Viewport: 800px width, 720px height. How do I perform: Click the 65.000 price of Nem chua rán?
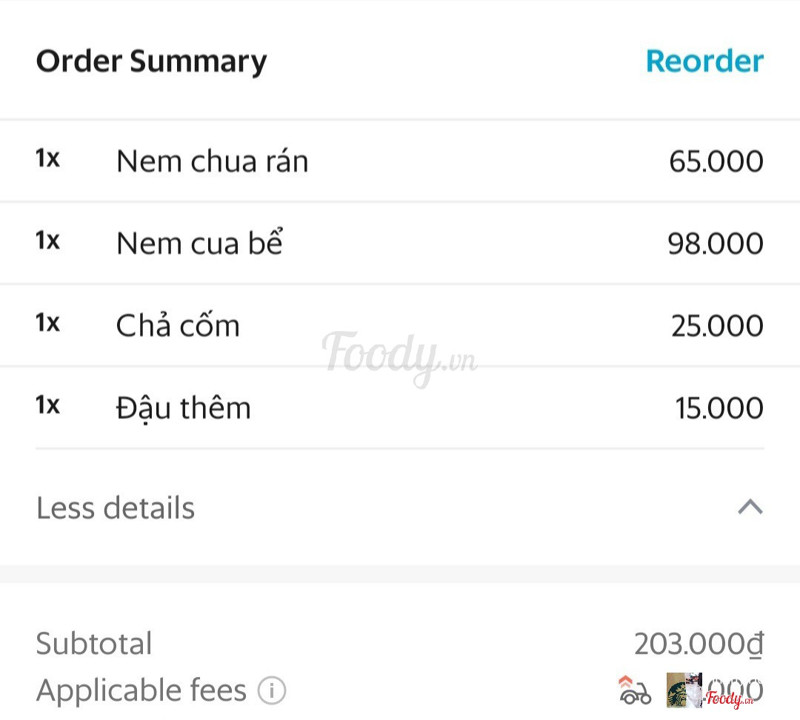(x=716, y=161)
